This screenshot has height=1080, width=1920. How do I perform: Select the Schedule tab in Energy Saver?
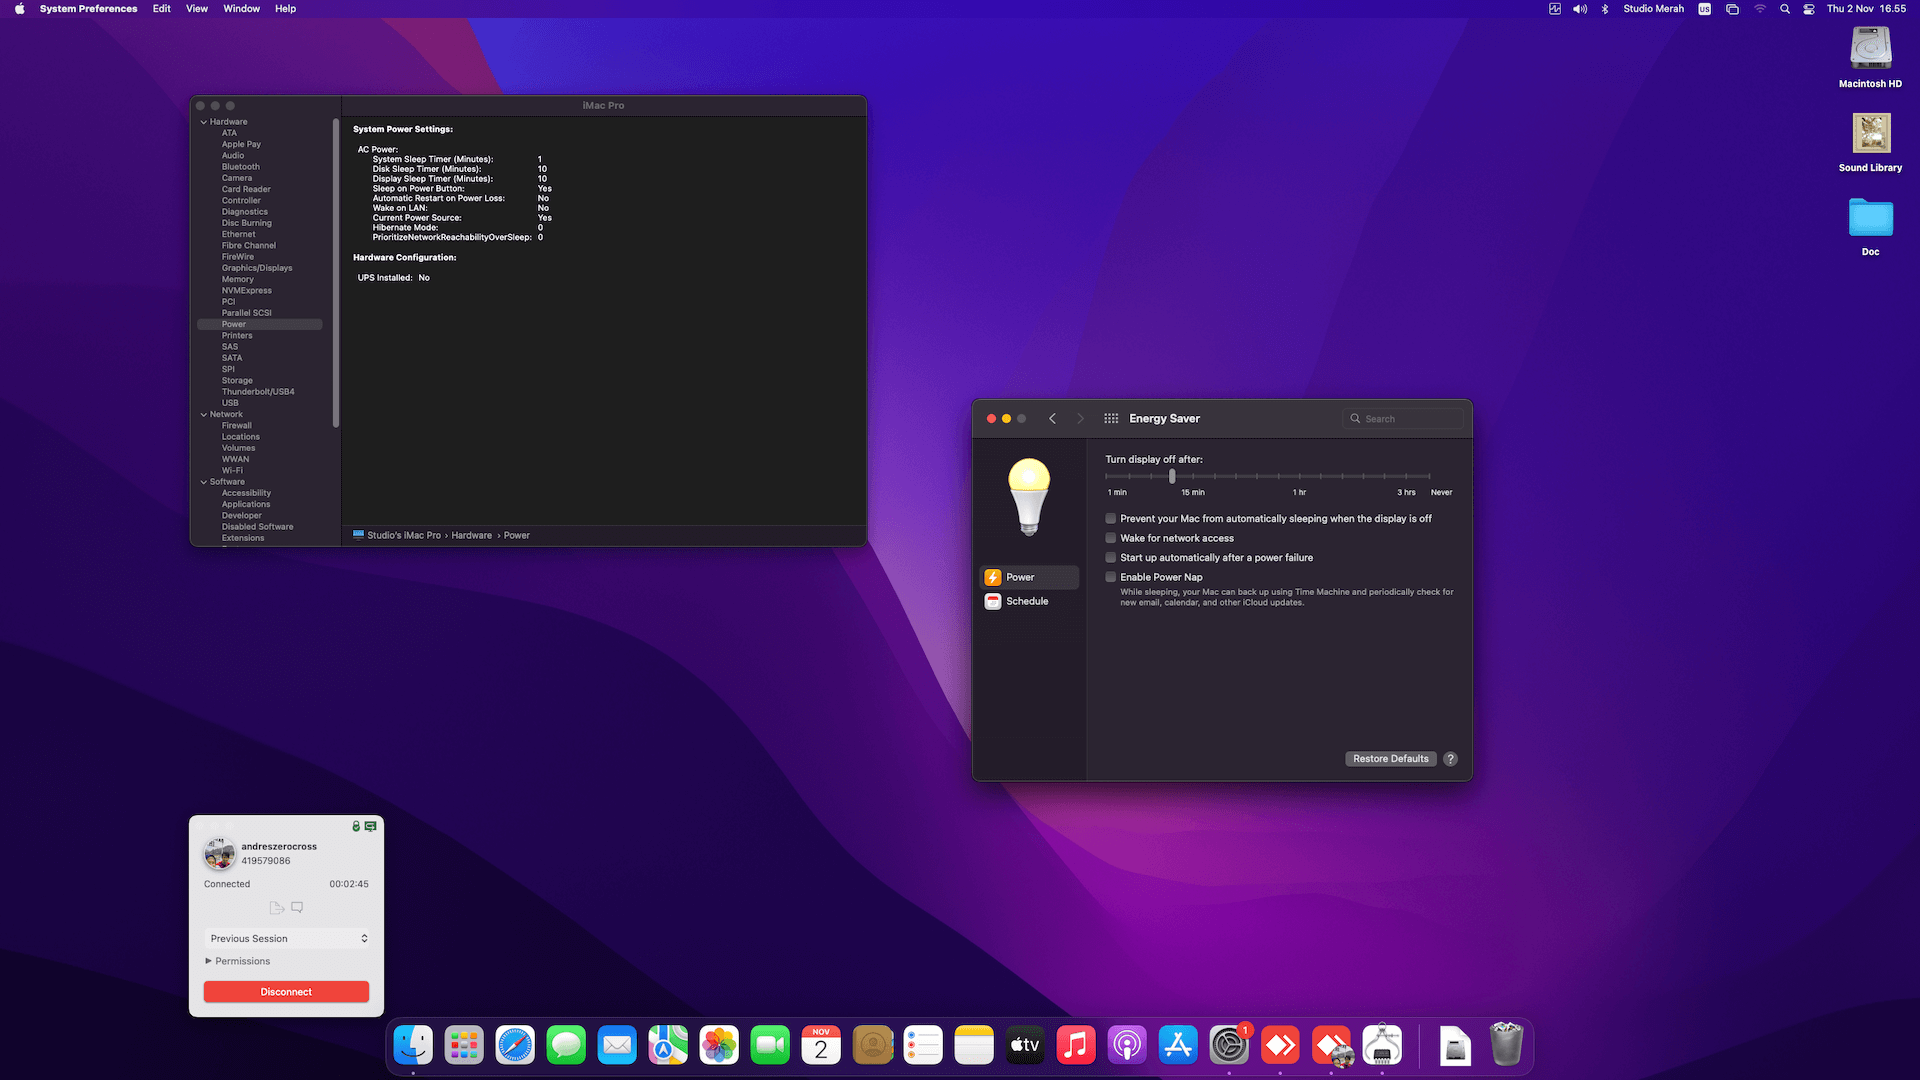(1030, 602)
